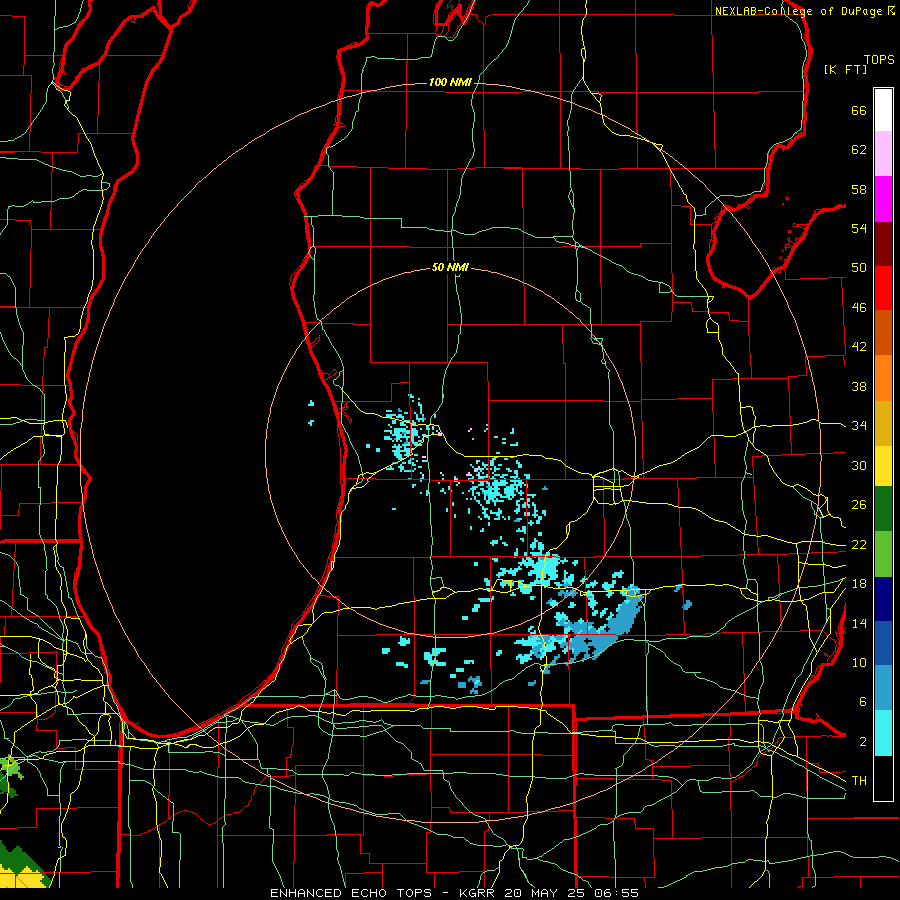Screen dimensions: 900x900
Task: Click the "46" legend value
Action: click(x=859, y=308)
